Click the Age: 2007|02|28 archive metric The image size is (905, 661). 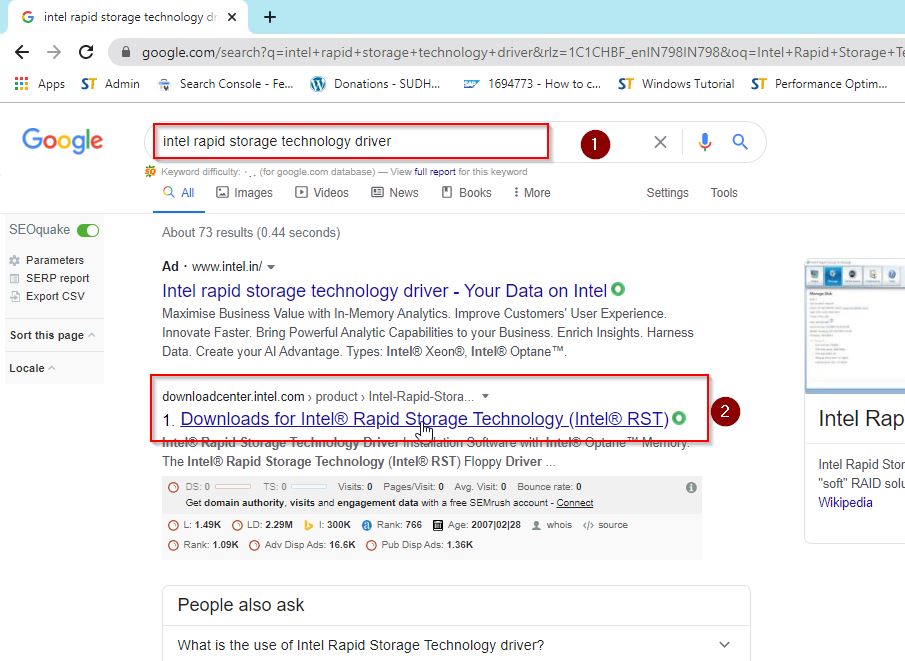point(477,525)
